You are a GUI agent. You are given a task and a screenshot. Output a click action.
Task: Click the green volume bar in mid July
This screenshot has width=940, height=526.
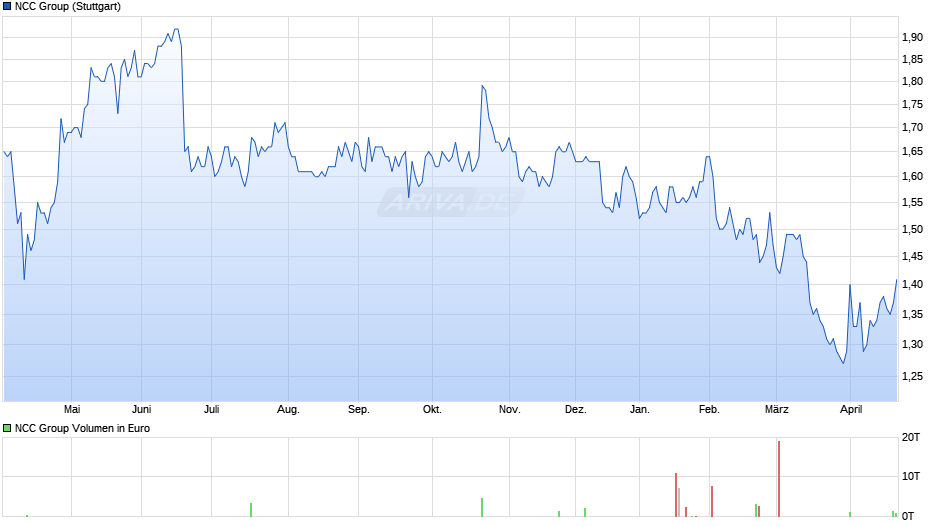pos(251,510)
